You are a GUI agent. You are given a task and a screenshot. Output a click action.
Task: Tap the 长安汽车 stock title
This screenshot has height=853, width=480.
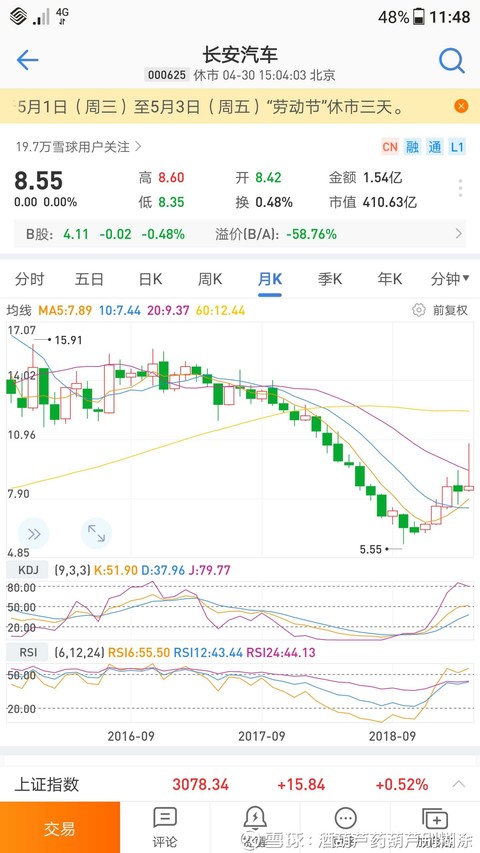coord(240,54)
